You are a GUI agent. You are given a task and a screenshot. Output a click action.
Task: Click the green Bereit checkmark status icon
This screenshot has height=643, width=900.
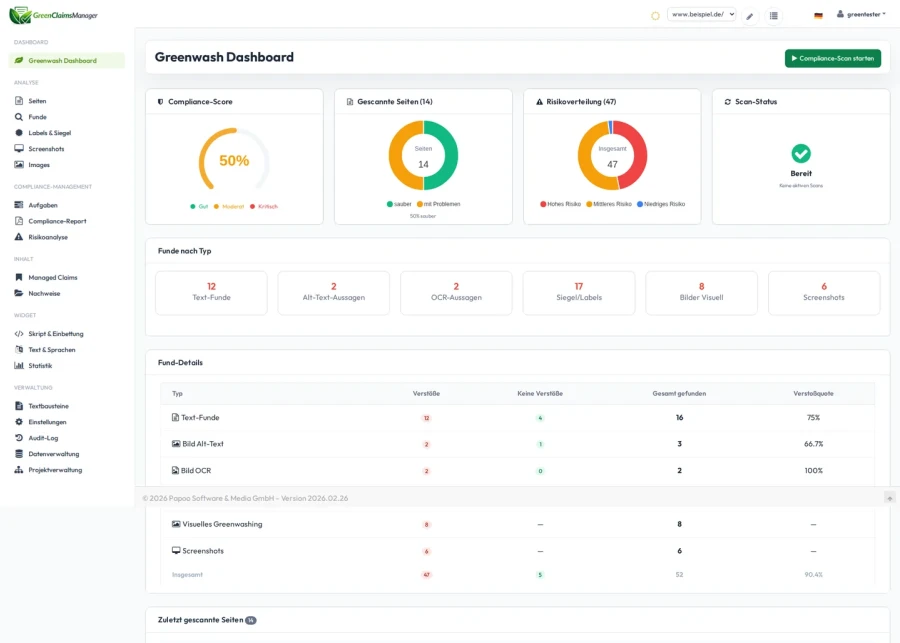801,153
